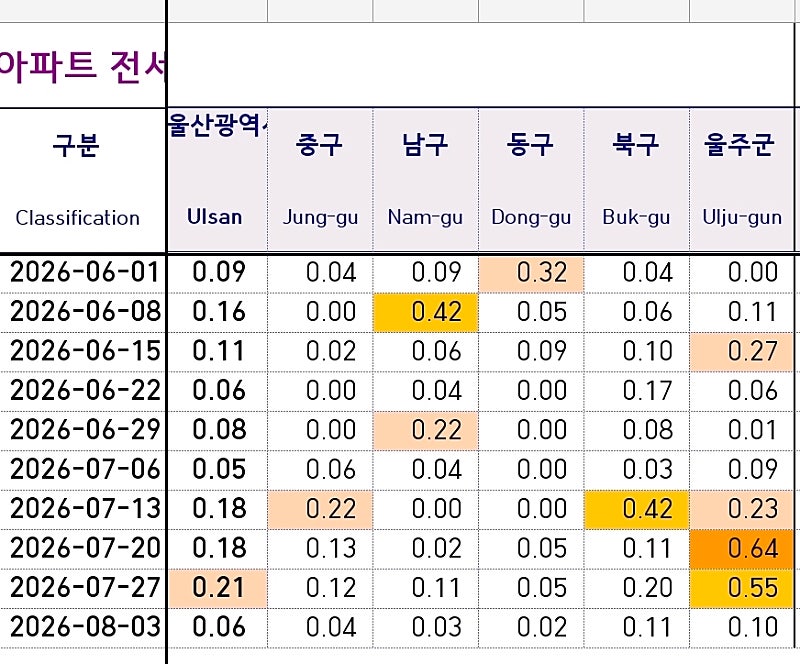Select Nam-gu value 0.04 in 2026-06-22 row
This screenshot has width=800, height=664.
[426, 391]
